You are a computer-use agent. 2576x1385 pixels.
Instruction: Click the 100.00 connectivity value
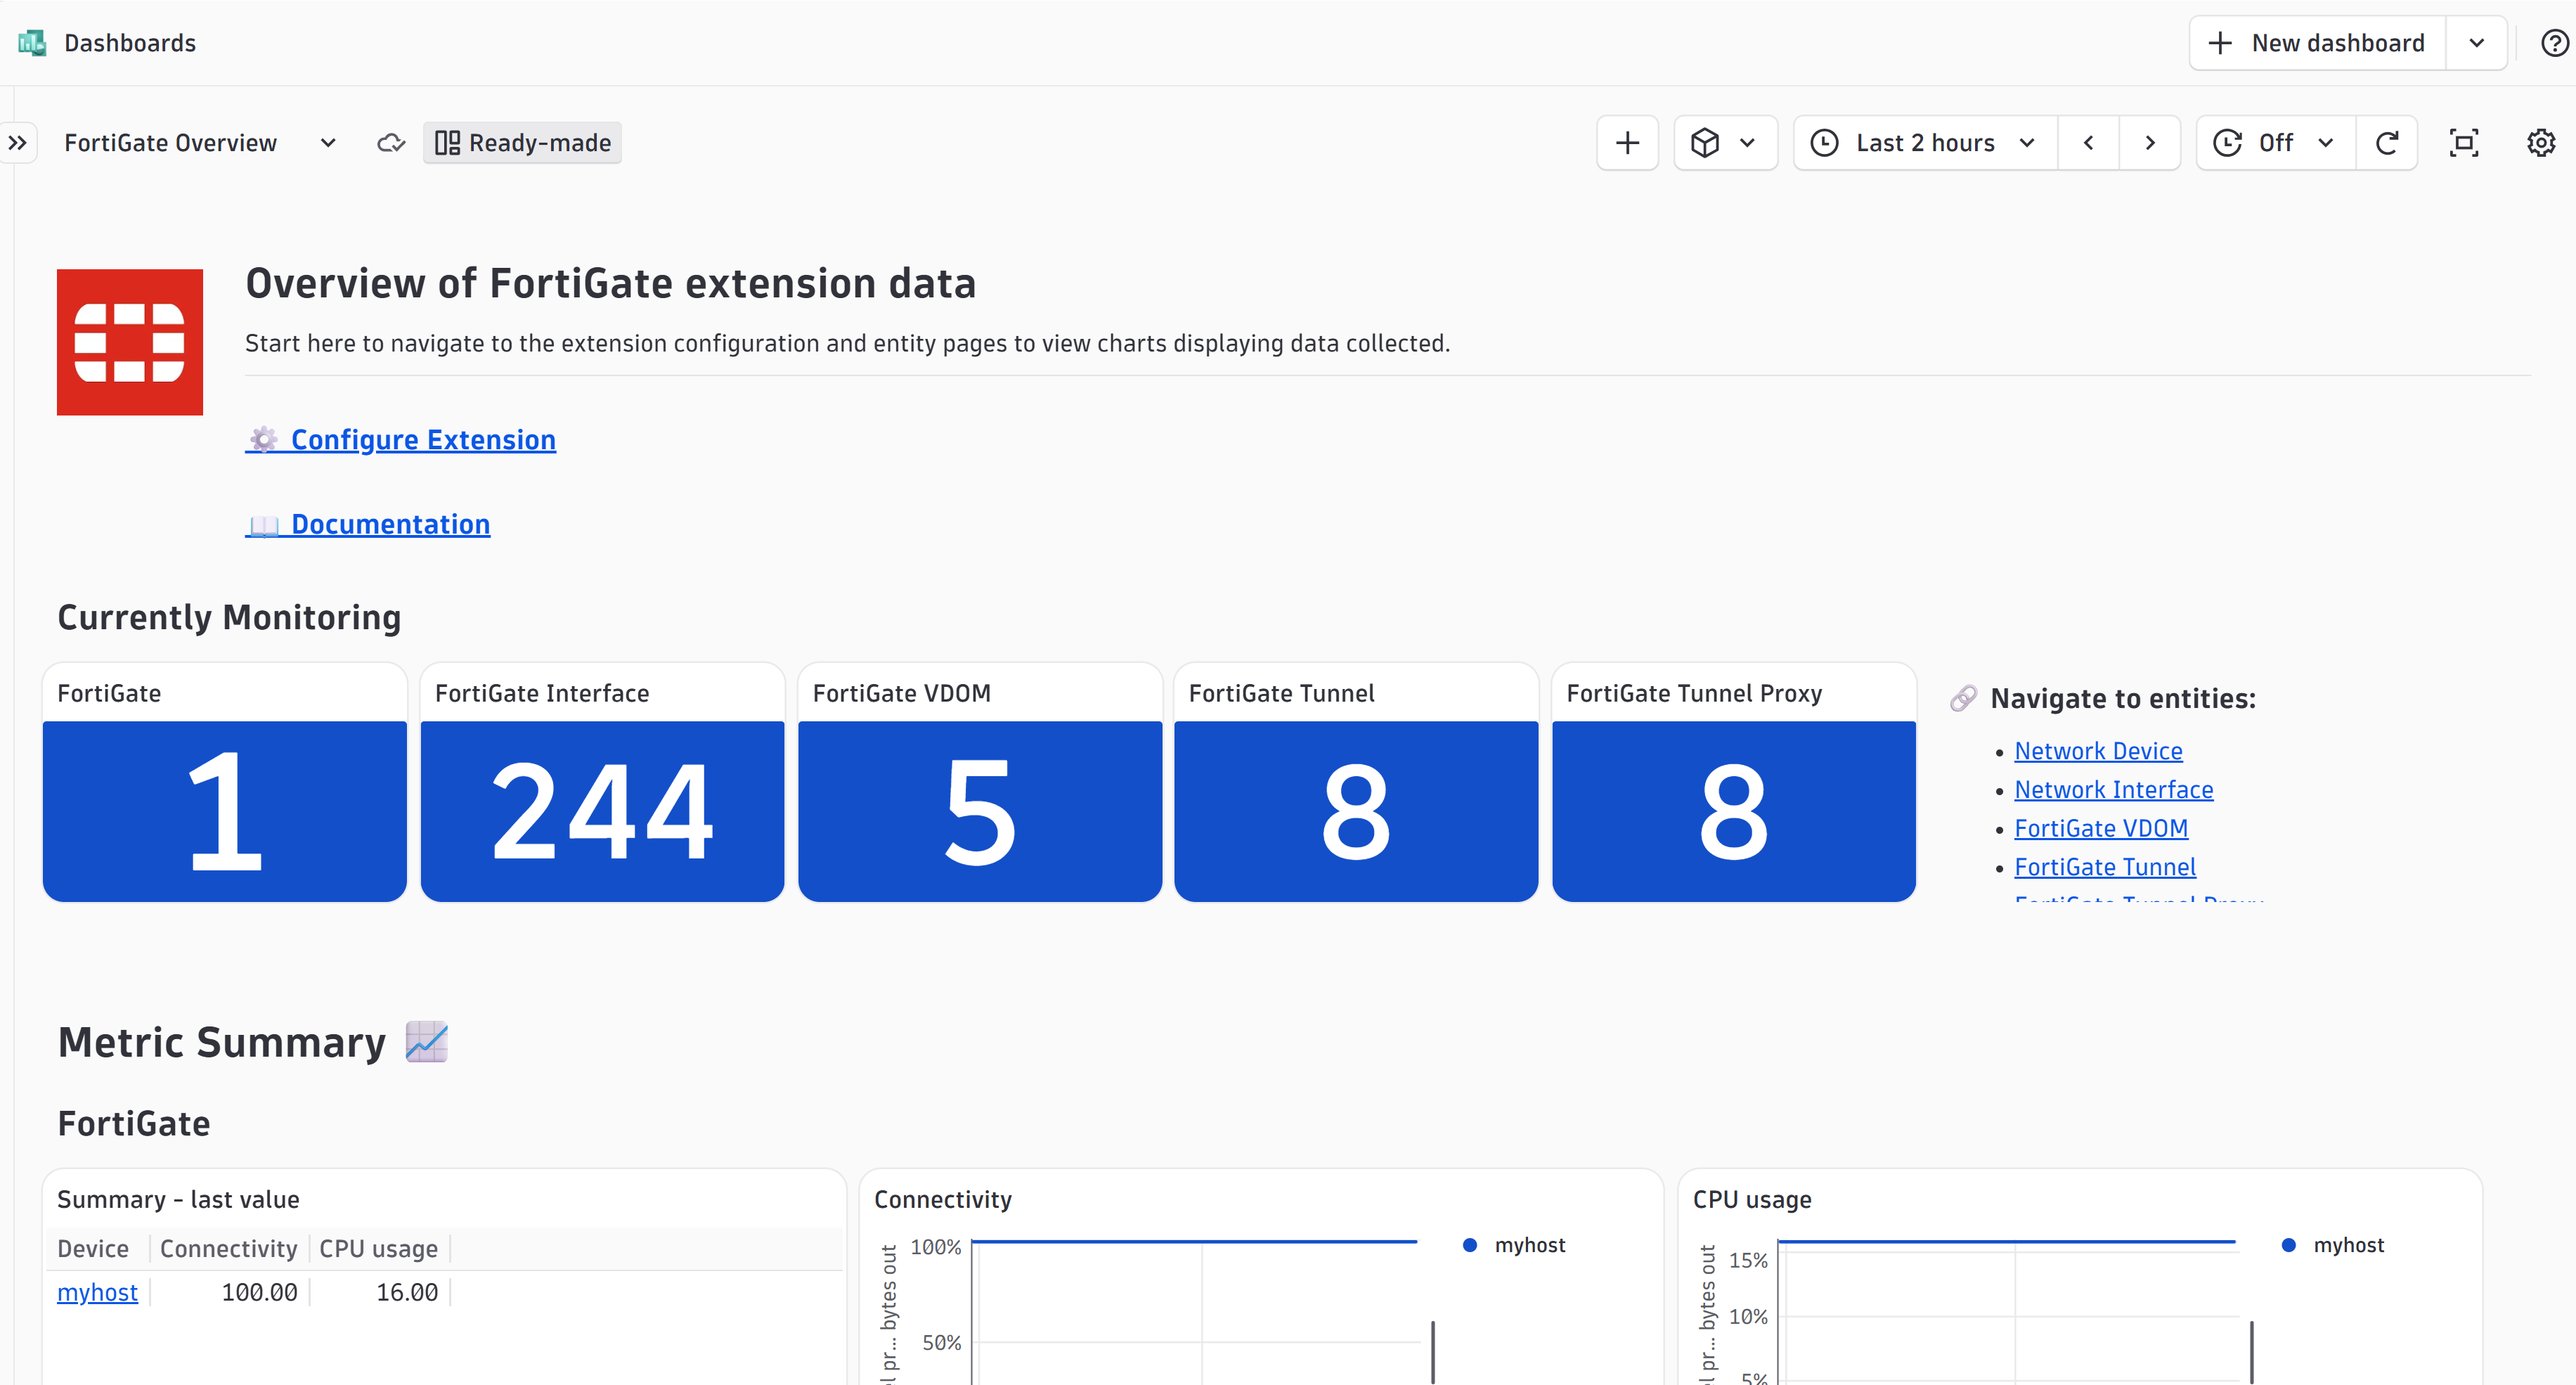259,1292
